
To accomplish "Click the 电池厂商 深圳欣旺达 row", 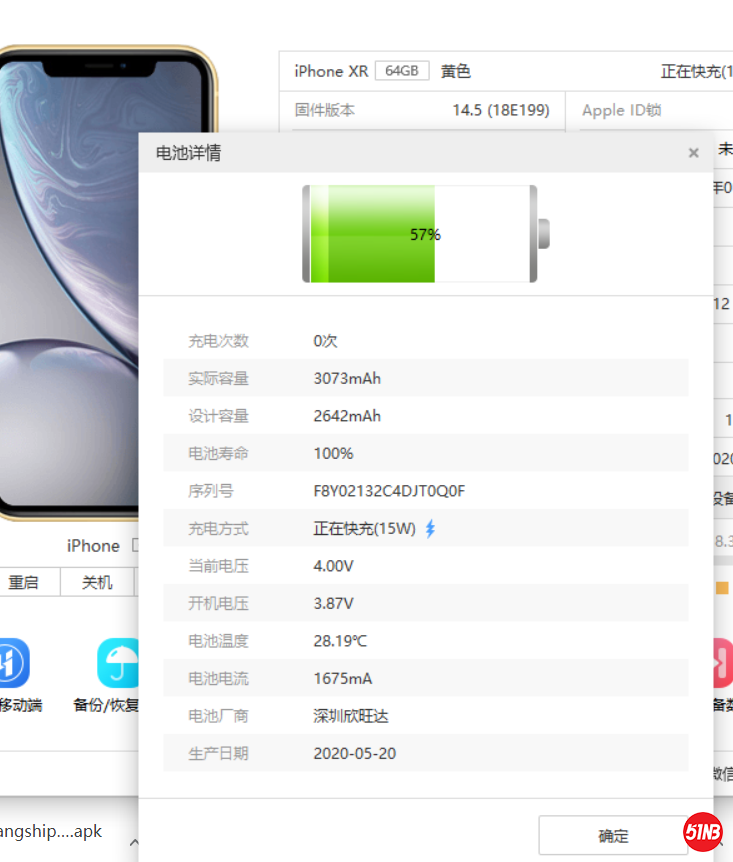I will (x=425, y=716).
